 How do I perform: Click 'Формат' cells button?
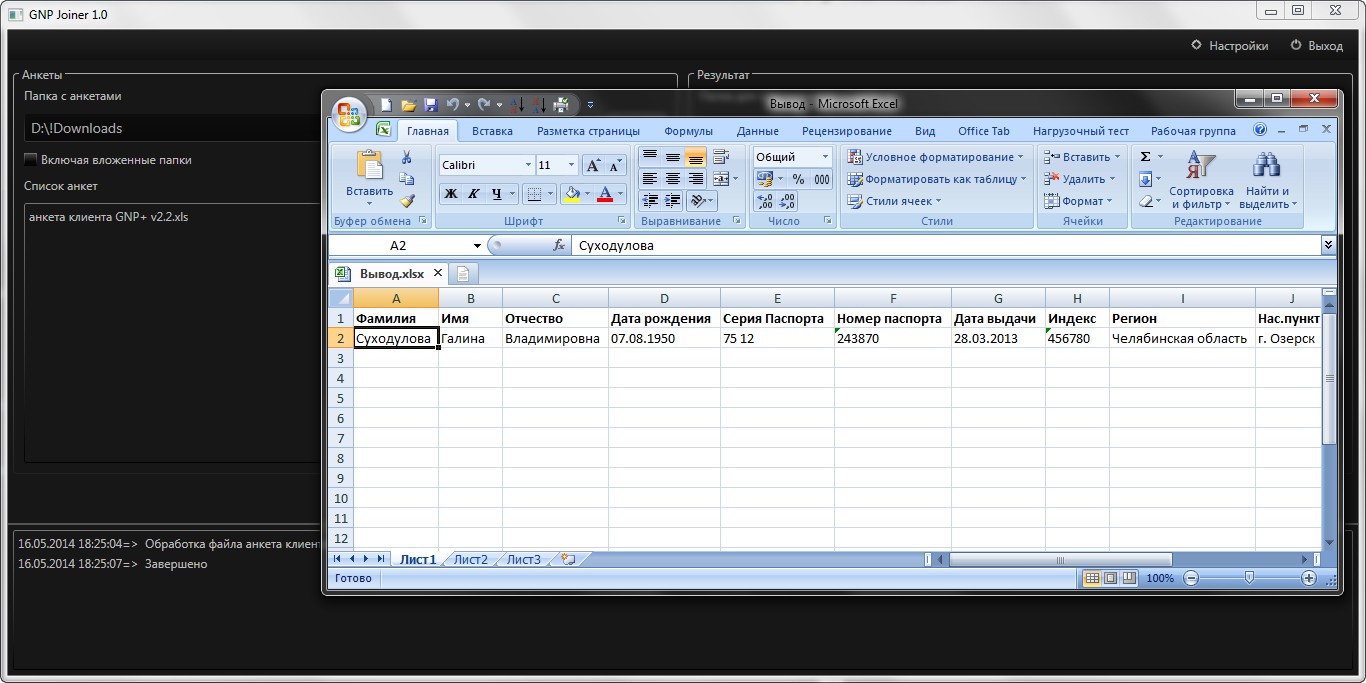pyautogui.click(x=1079, y=201)
